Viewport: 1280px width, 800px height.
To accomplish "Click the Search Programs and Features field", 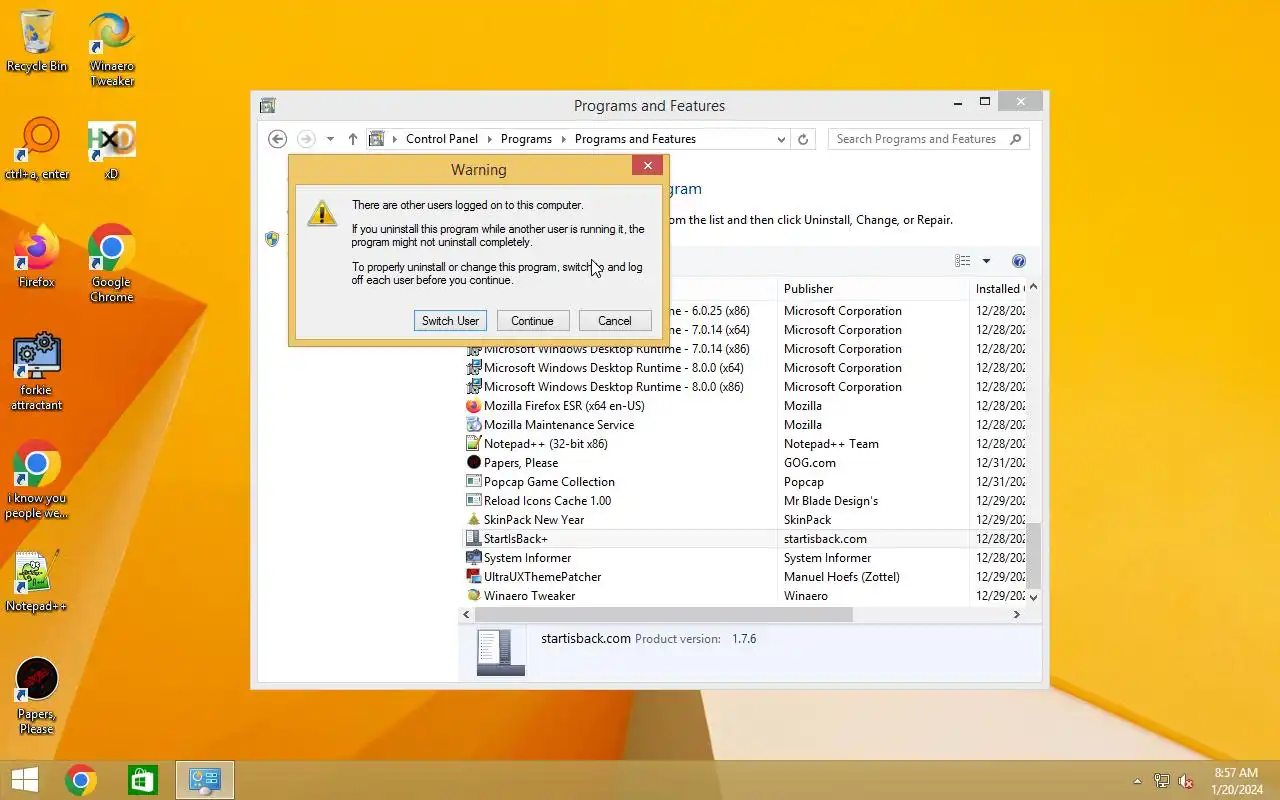I will point(916,139).
